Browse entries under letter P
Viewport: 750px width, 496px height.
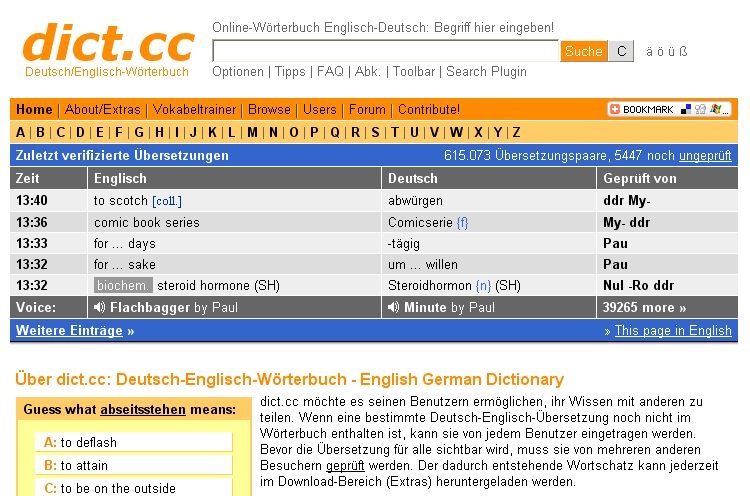(x=314, y=132)
